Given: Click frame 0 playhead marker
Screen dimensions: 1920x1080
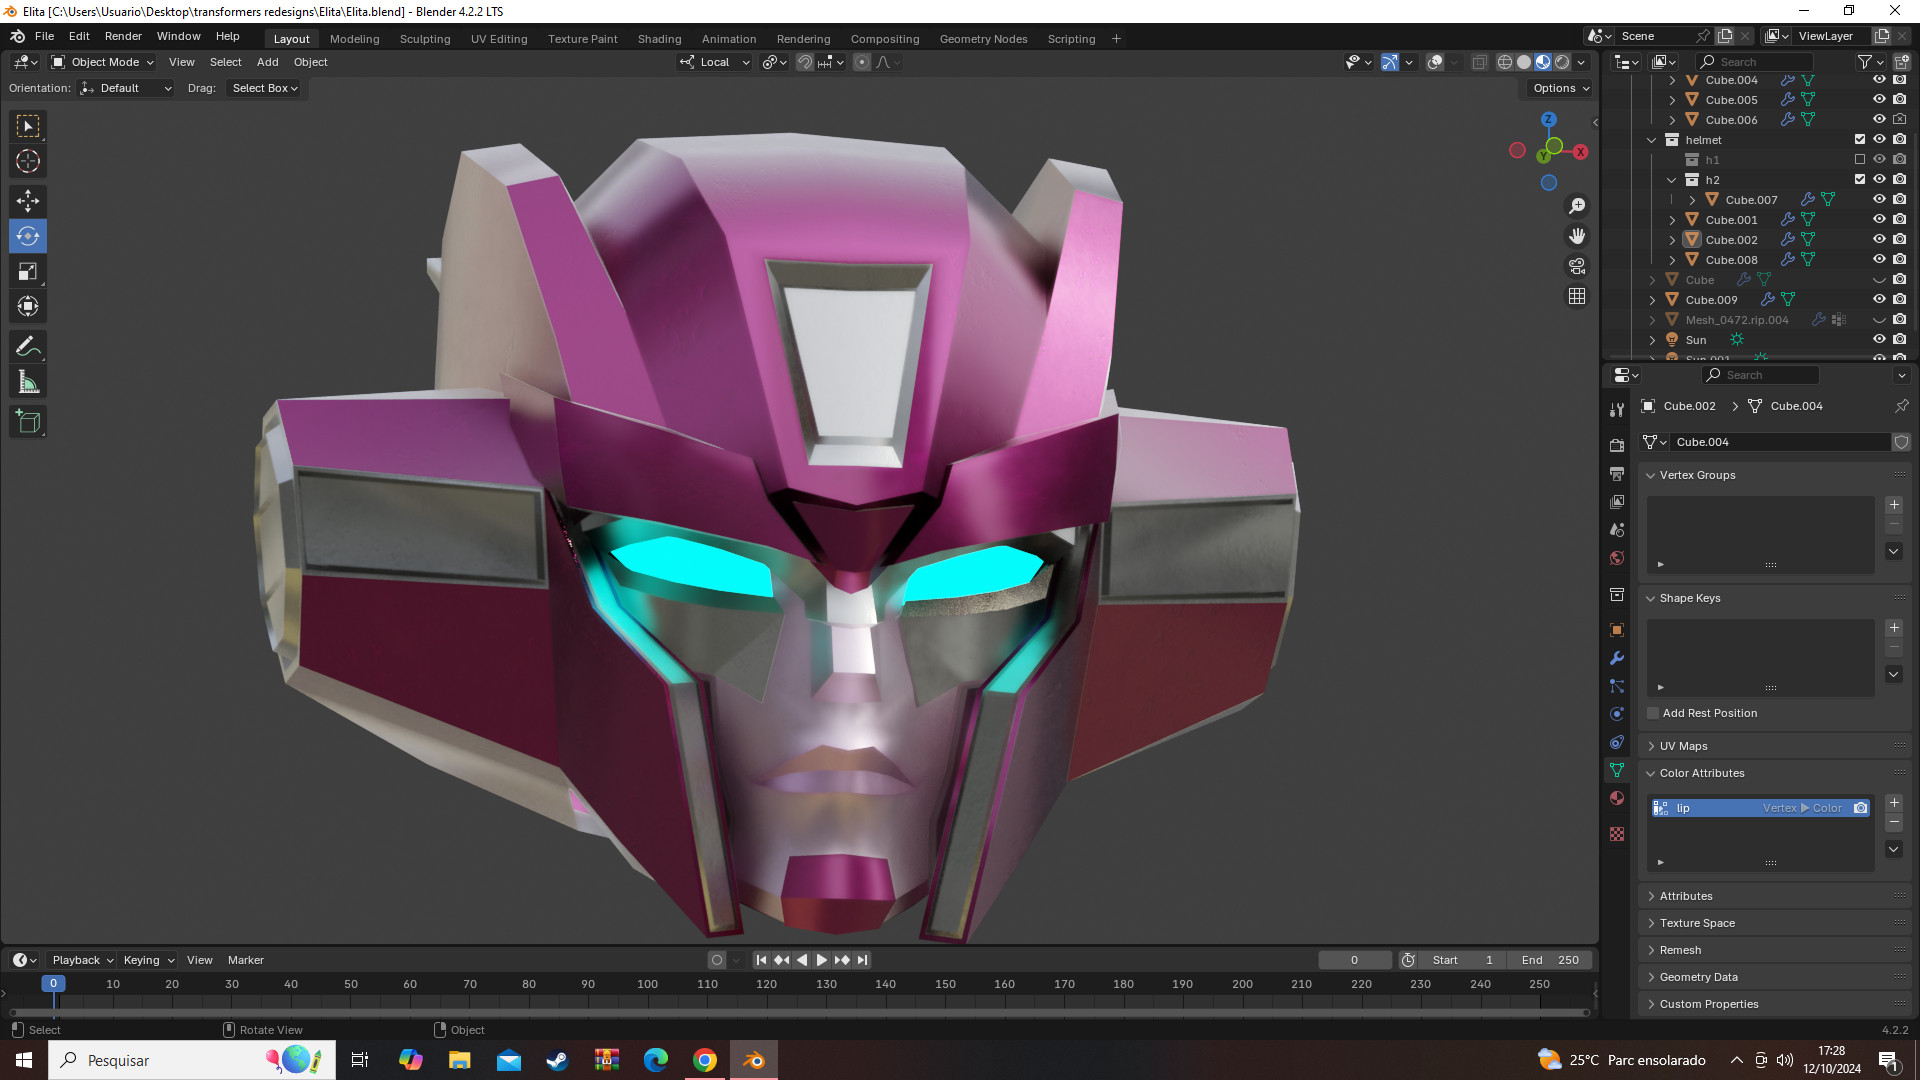Looking at the screenshot, I should pos(54,984).
